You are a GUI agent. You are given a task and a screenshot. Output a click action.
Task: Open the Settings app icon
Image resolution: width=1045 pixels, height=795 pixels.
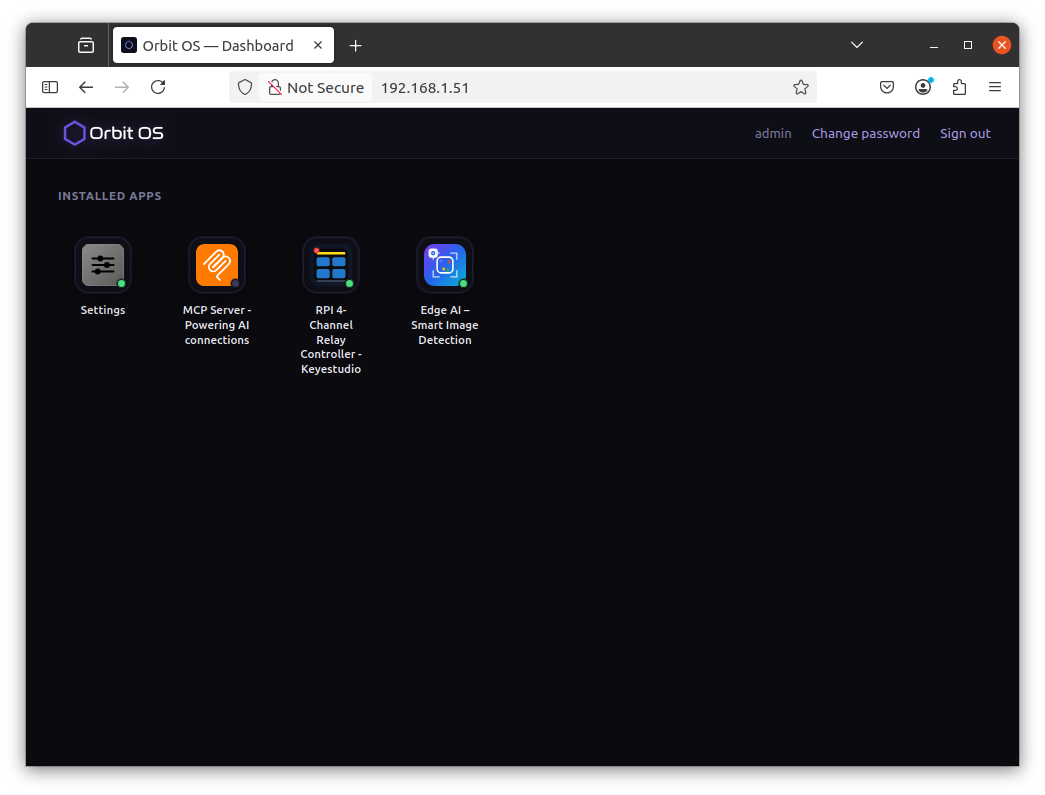pos(103,264)
